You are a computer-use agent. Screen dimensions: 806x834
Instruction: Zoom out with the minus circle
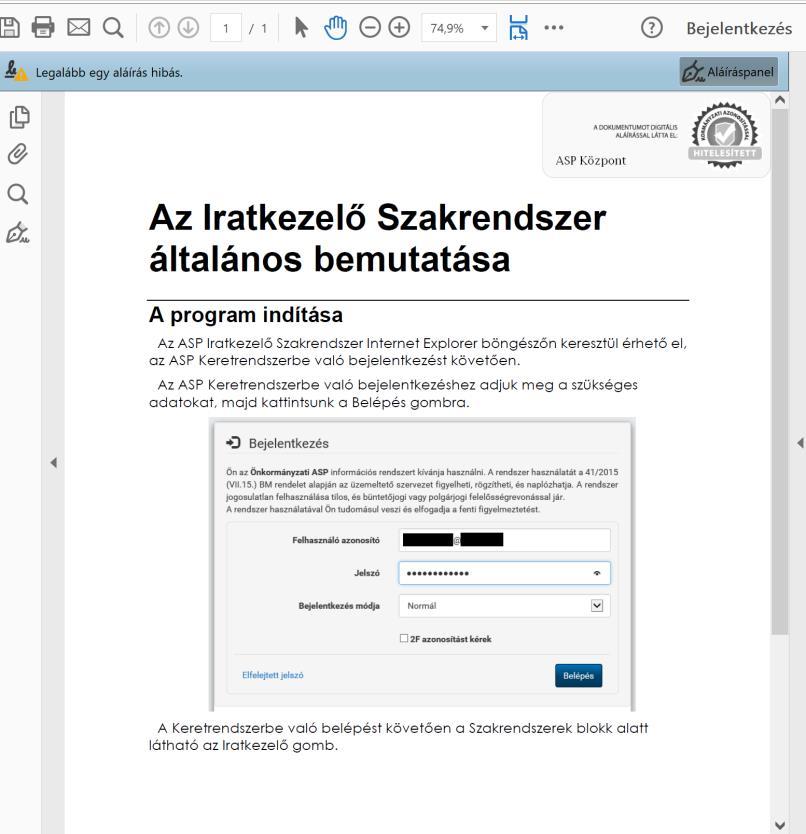pyautogui.click(x=370, y=28)
